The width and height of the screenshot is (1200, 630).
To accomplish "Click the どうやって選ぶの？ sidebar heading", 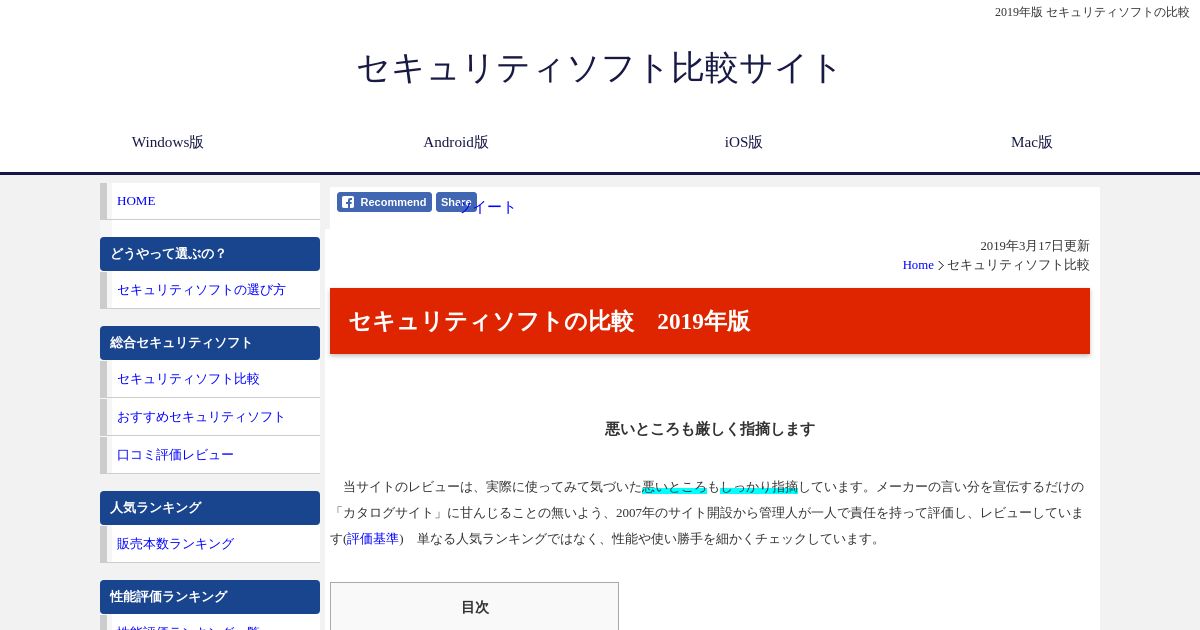I will pyautogui.click(x=210, y=254).
